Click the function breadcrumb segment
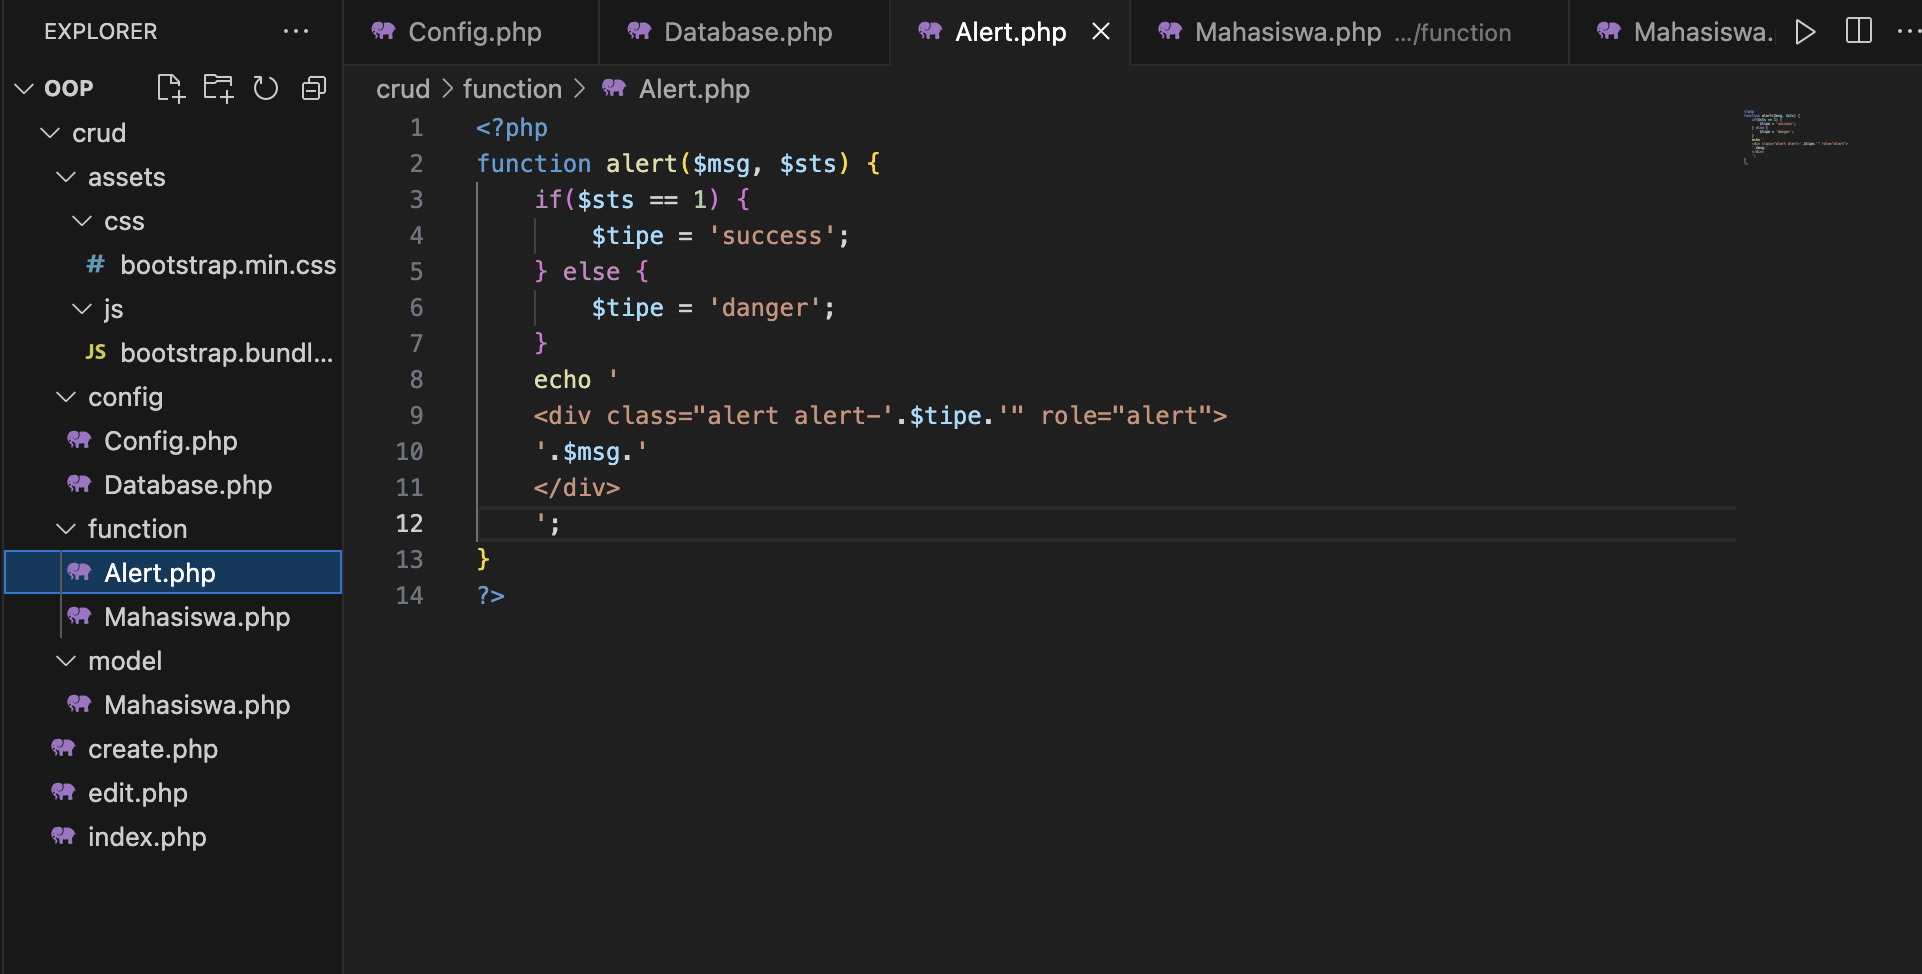The image size is (1922, 974). 512,89
